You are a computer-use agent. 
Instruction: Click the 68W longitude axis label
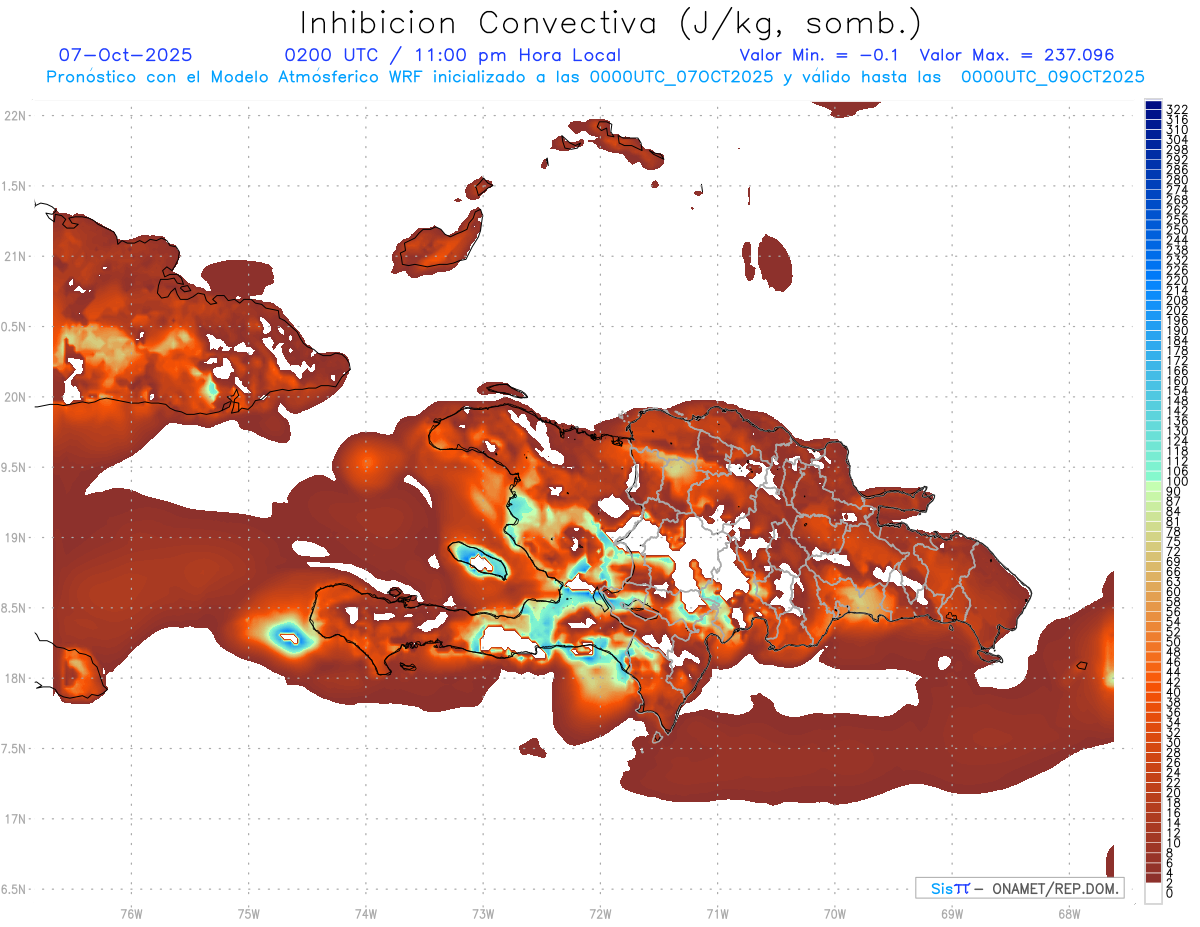pos(1068,913)
